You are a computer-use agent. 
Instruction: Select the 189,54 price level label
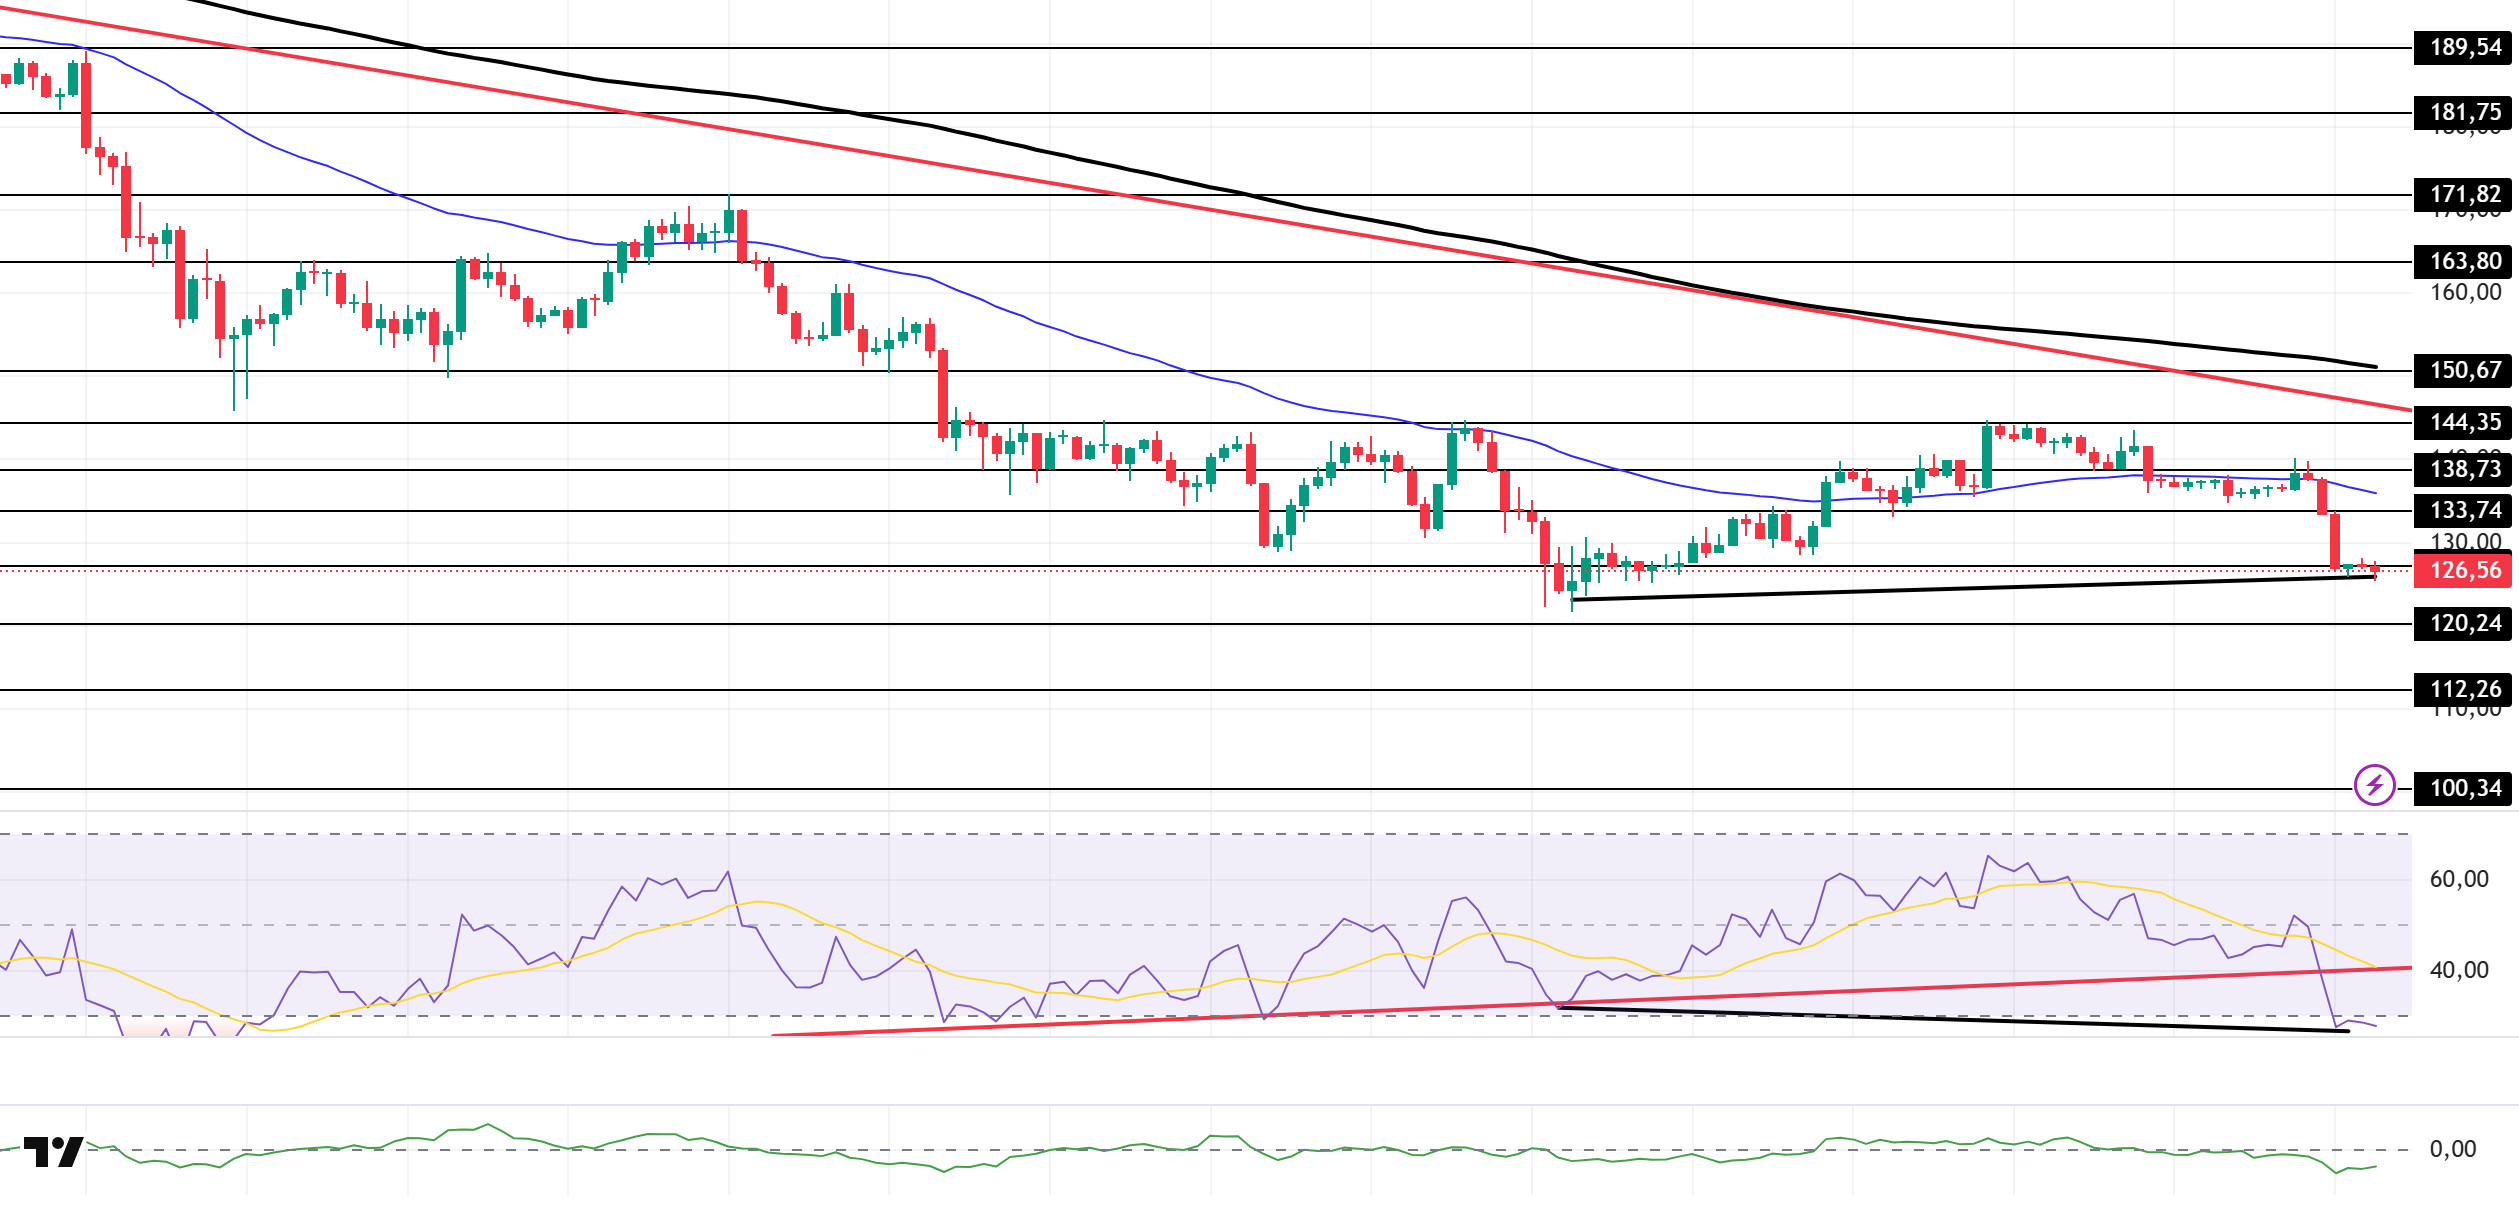click(2465, 47)
